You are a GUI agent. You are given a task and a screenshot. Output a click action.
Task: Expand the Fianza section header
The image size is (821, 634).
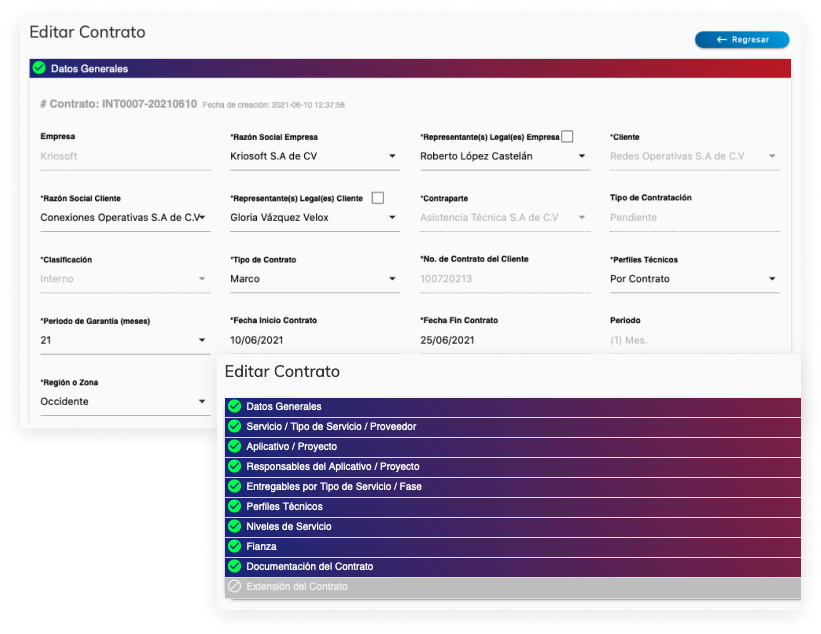(510, 546)
